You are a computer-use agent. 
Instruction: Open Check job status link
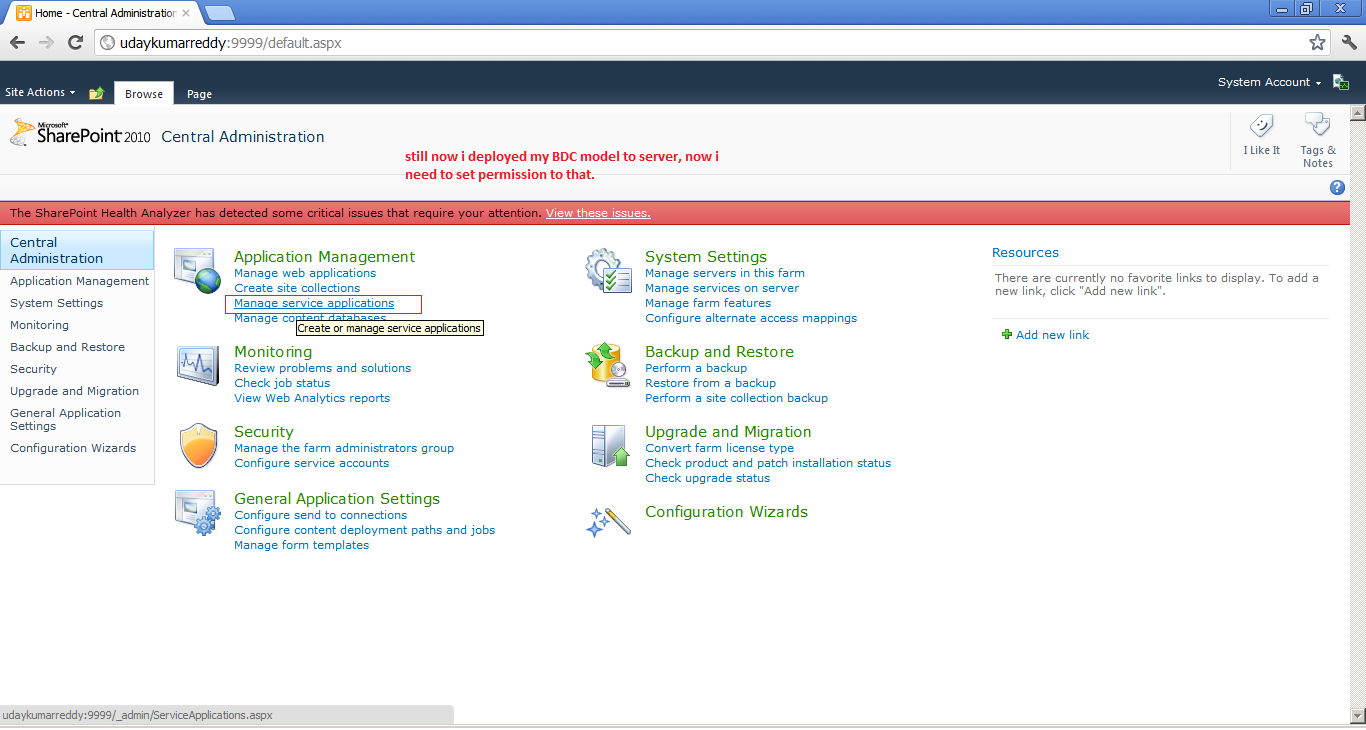(x=282, y=383)
